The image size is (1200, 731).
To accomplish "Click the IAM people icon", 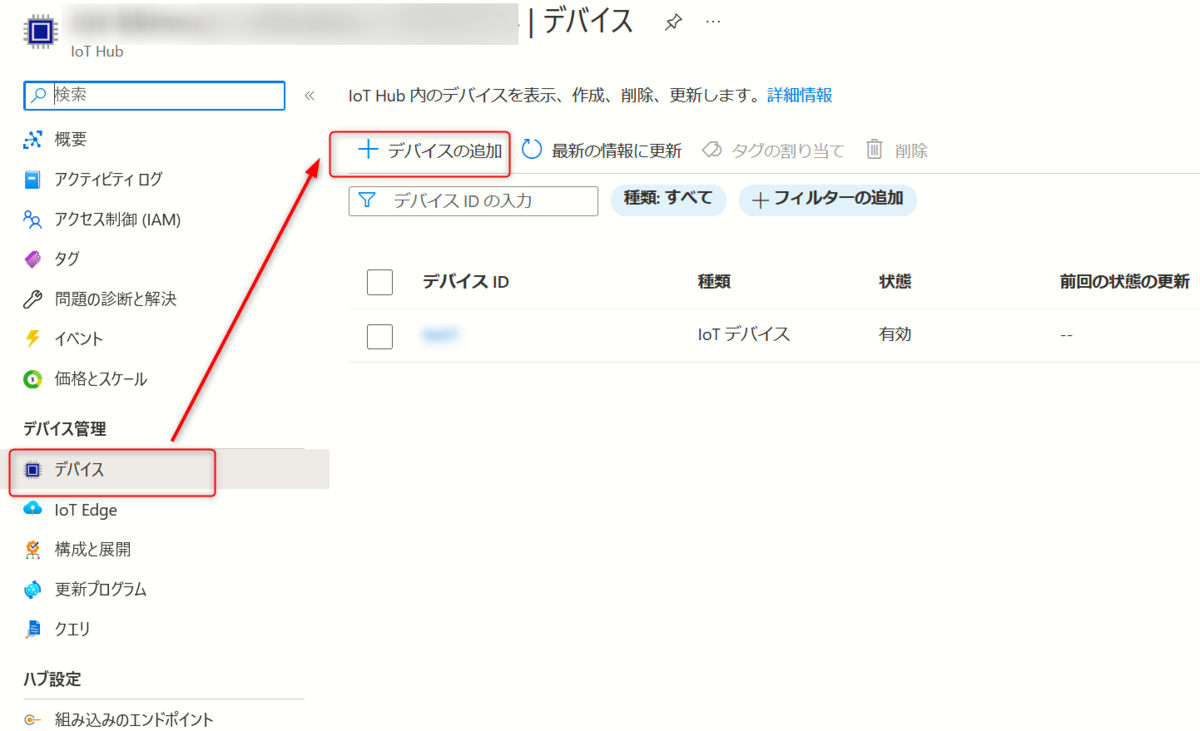I will (34, 219).
